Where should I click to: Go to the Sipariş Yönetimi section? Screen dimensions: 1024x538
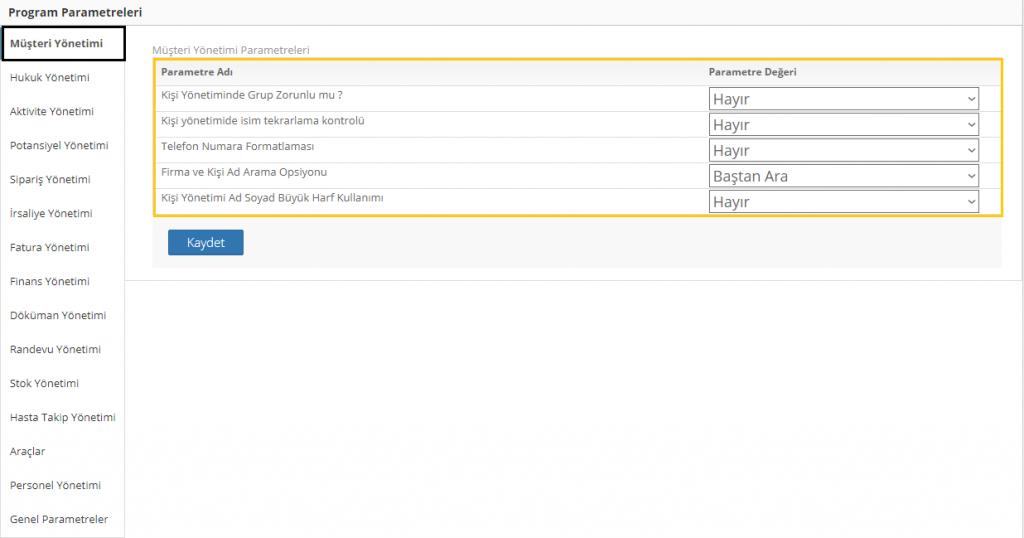tap(50, 179)
